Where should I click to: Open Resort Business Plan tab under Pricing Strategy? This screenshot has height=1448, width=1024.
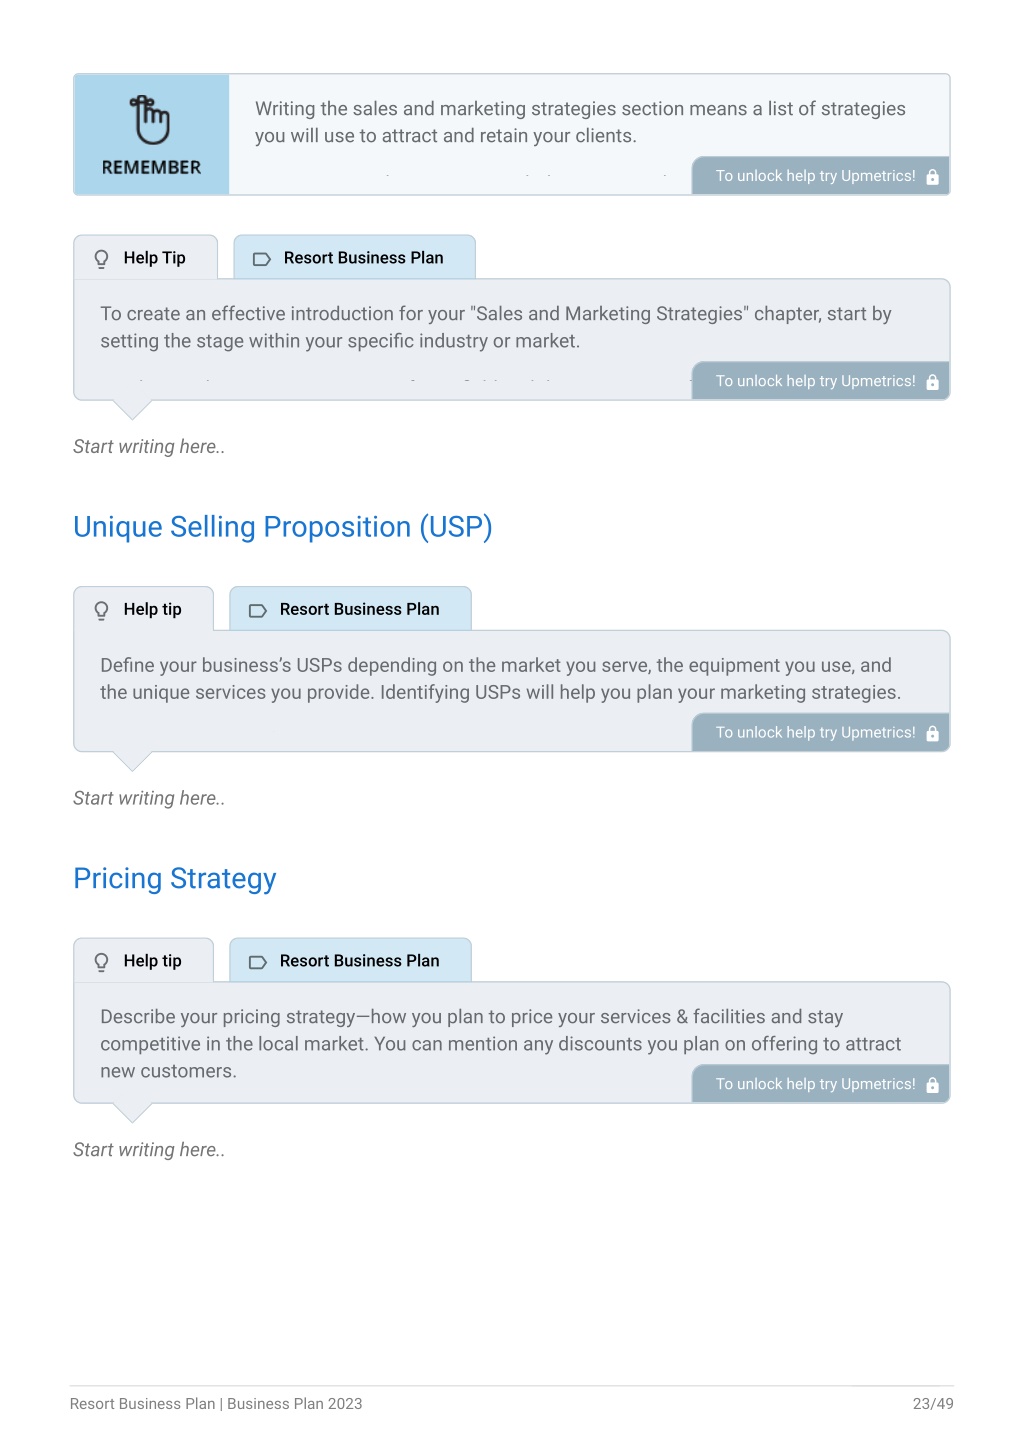tap(350, 960)
